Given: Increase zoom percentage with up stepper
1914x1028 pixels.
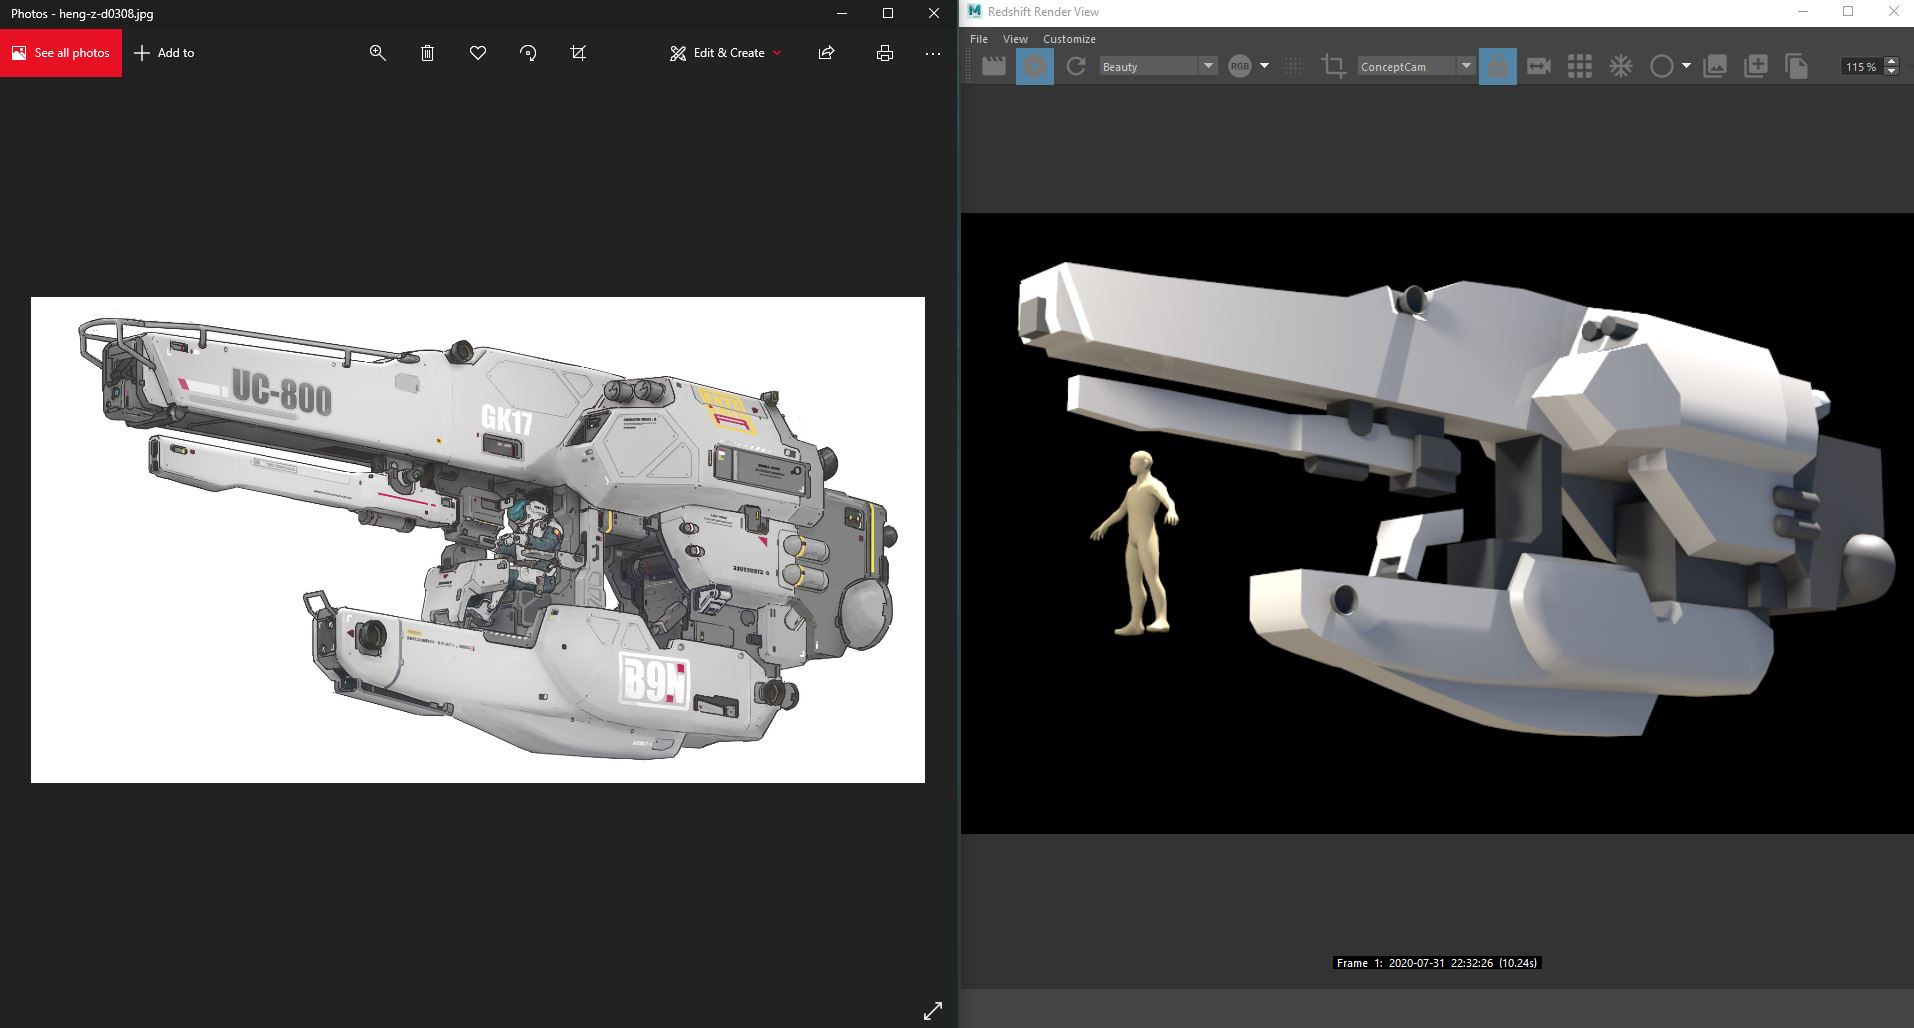Looking at the screenshot, I should pyautogui.click(x=1891, y=61).
